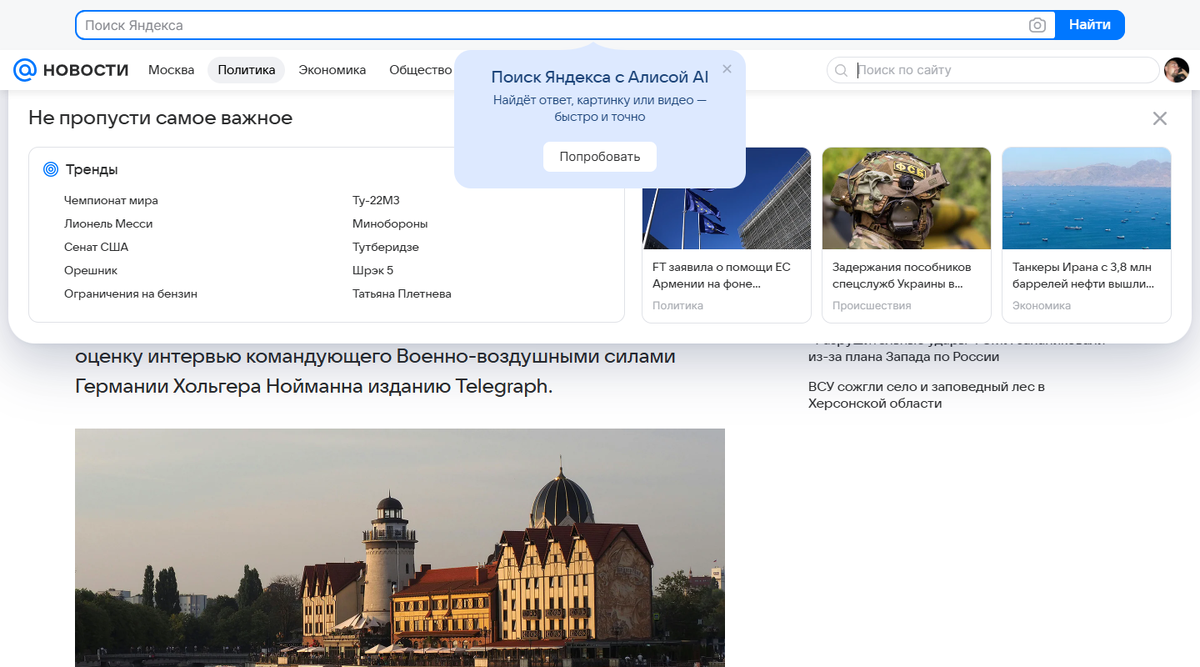The image size is (1200, 667).
Task: Switch to the Москва tab
Action: click(x=171, y=70)
